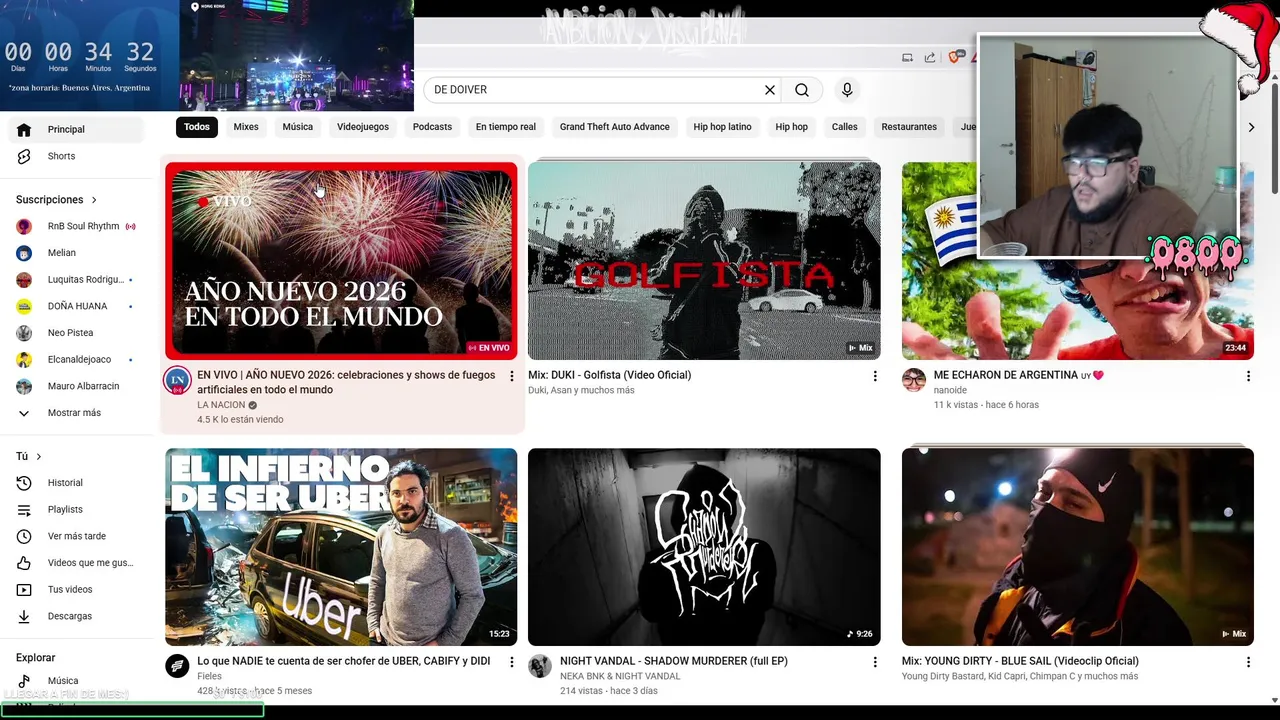Select the Restaurantes filter chip
This screenshot has width=1280, height=720.
click(909, 127)
